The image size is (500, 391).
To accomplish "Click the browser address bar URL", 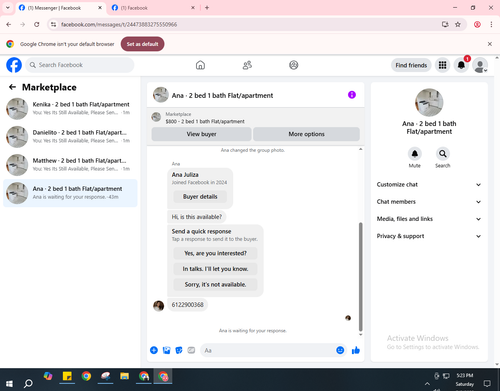I will pos(119,24).
